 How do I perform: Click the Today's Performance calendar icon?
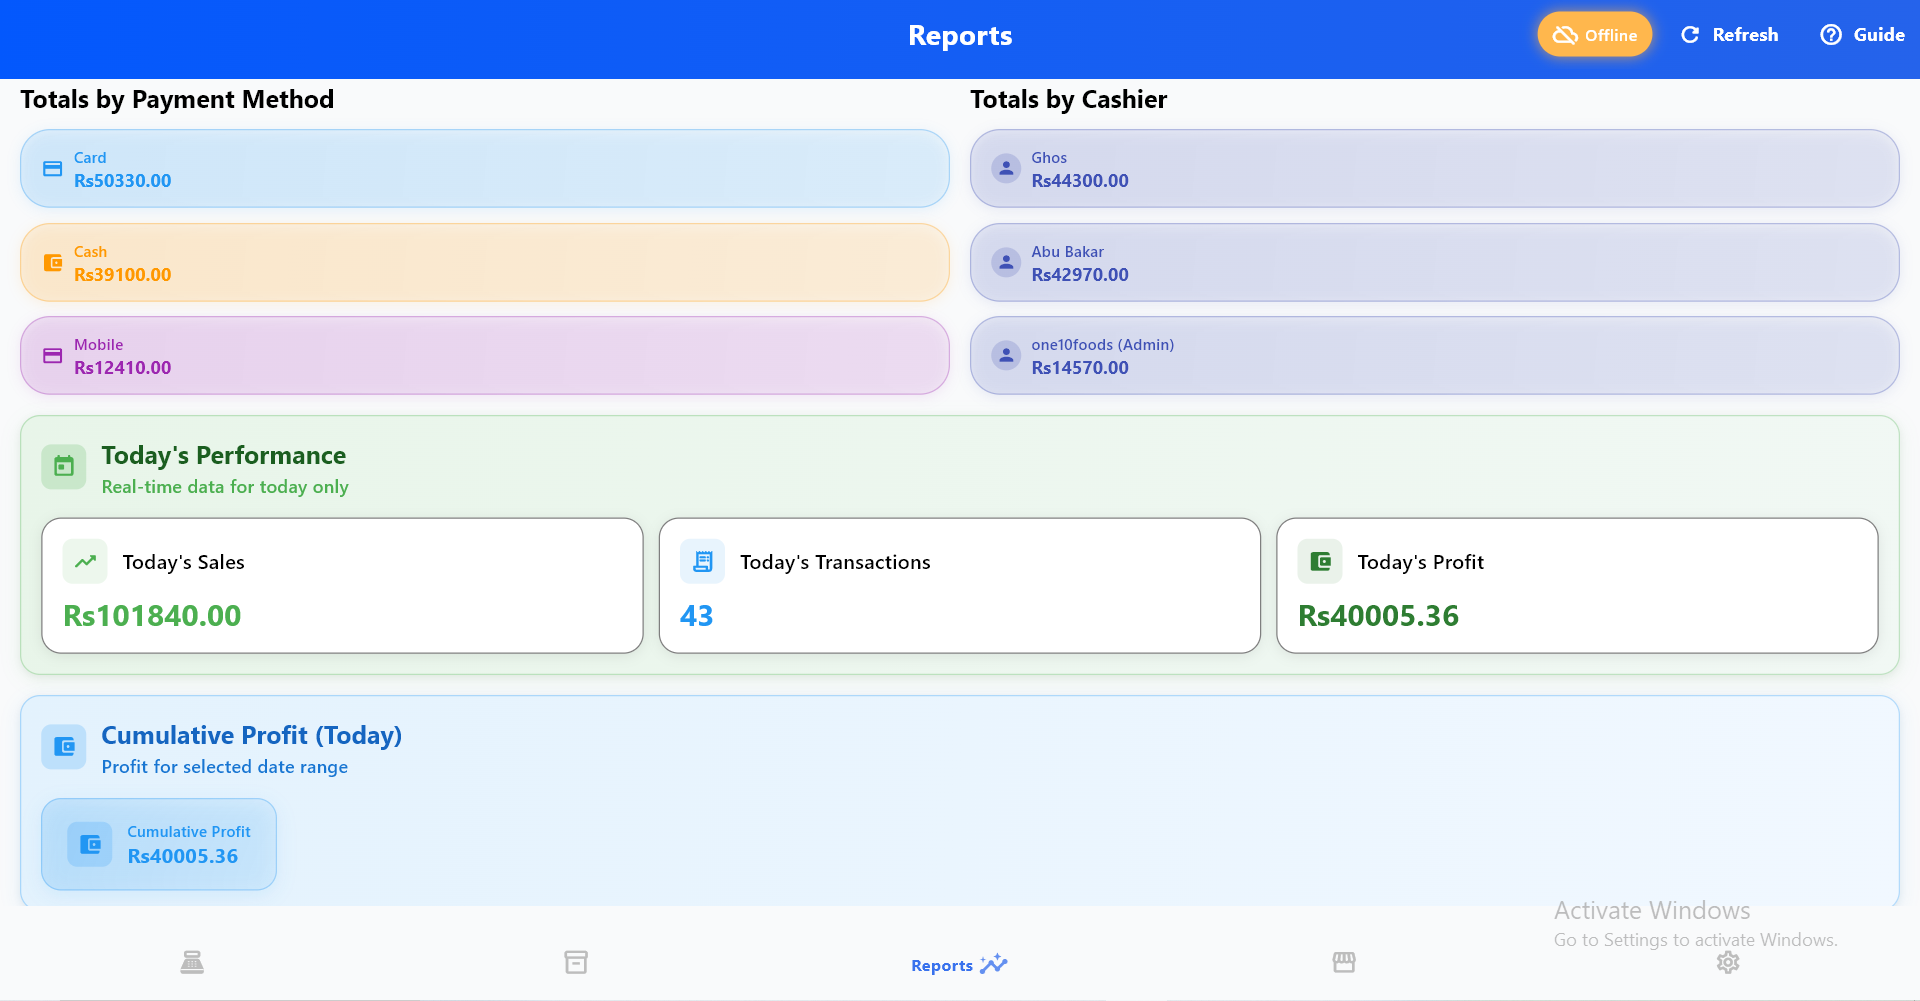pyautogui.click(x=63, y=466)
